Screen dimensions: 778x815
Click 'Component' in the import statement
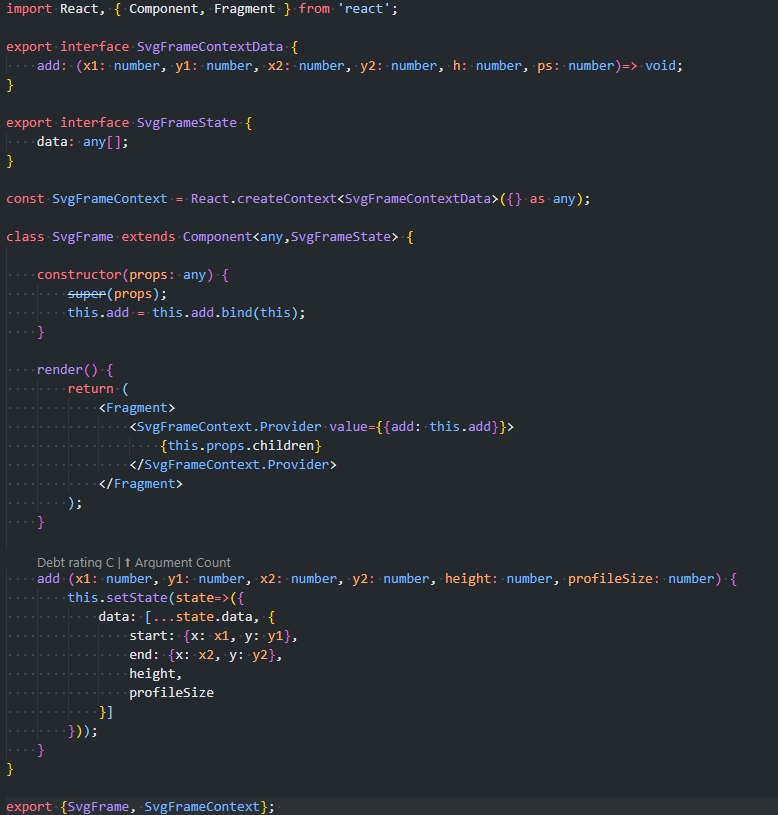(x=163, y=9)
